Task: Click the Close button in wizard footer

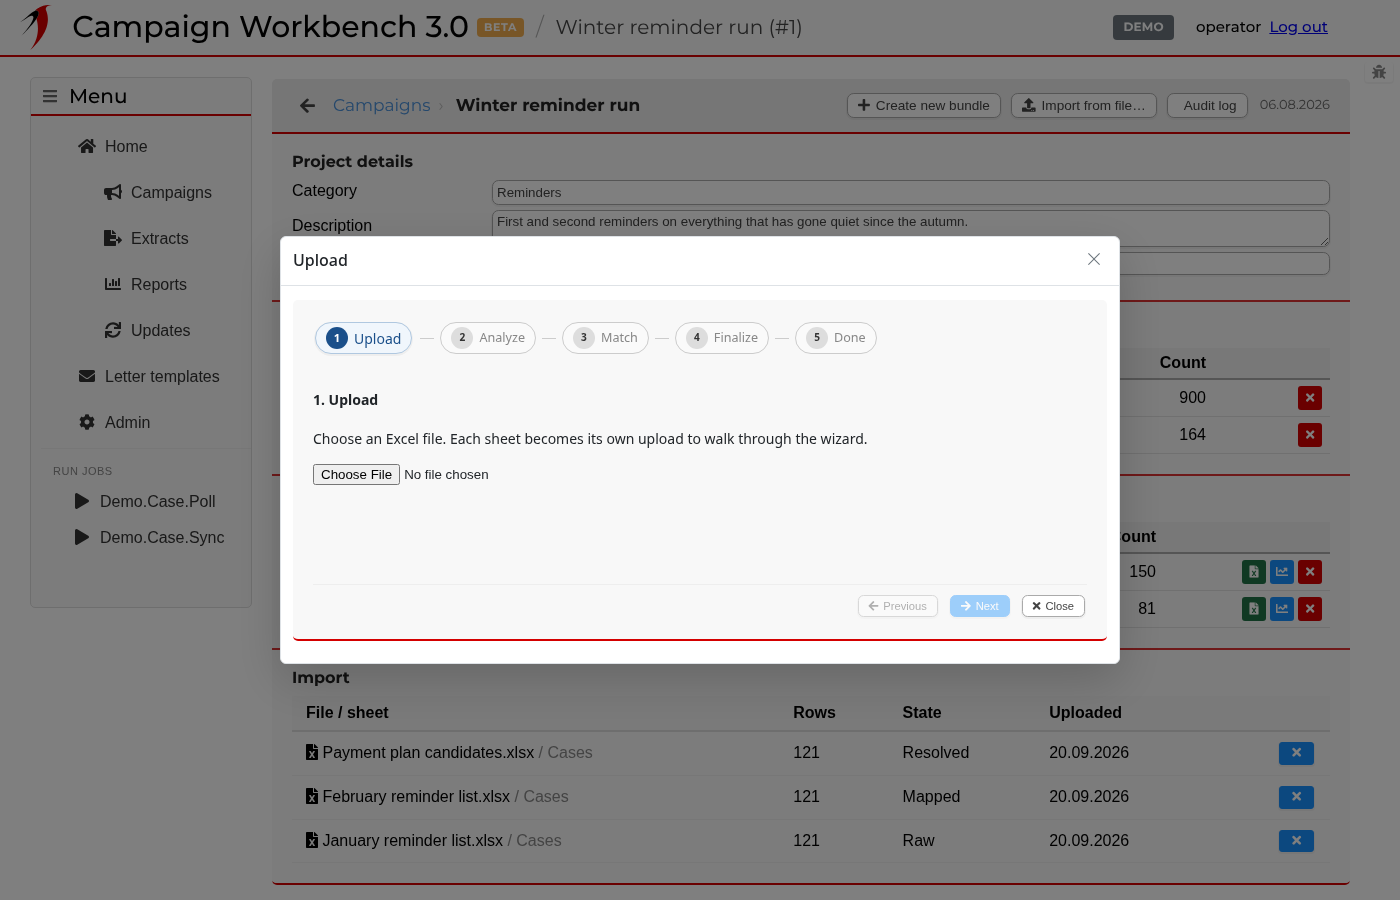Action: point(1053,606)
